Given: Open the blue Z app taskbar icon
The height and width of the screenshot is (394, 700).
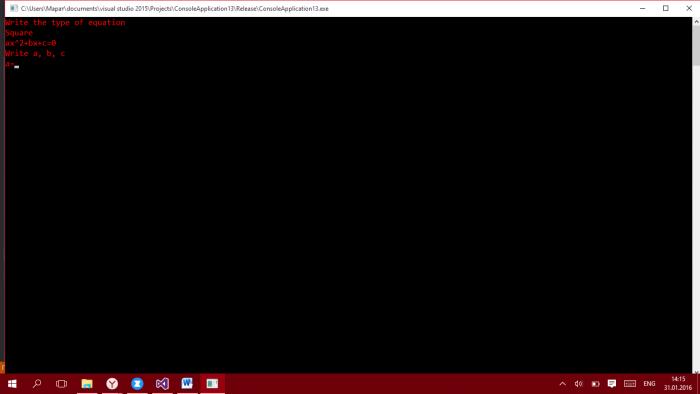Looking at the screenshot, I should 137,384.
